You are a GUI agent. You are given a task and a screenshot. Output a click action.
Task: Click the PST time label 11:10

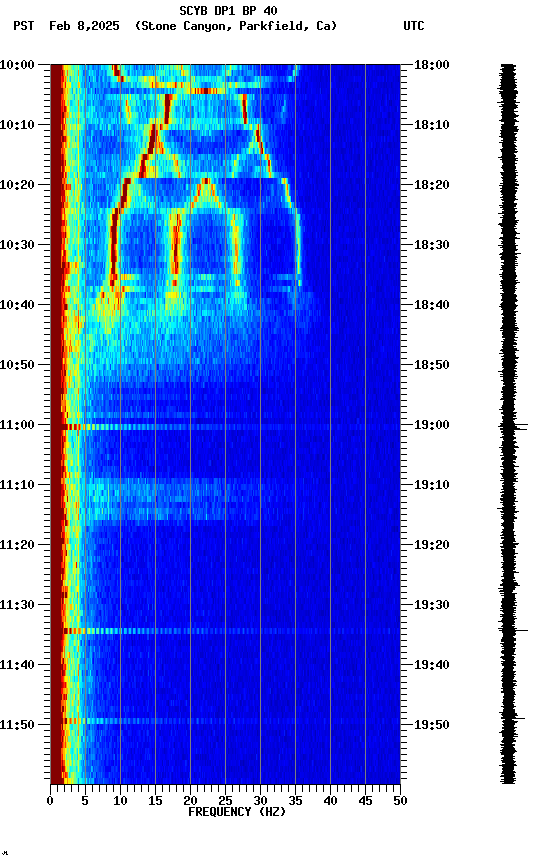point(17,485)
